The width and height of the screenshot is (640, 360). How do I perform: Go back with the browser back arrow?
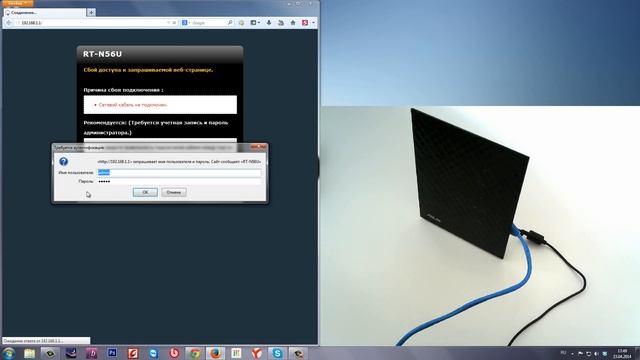9,23
